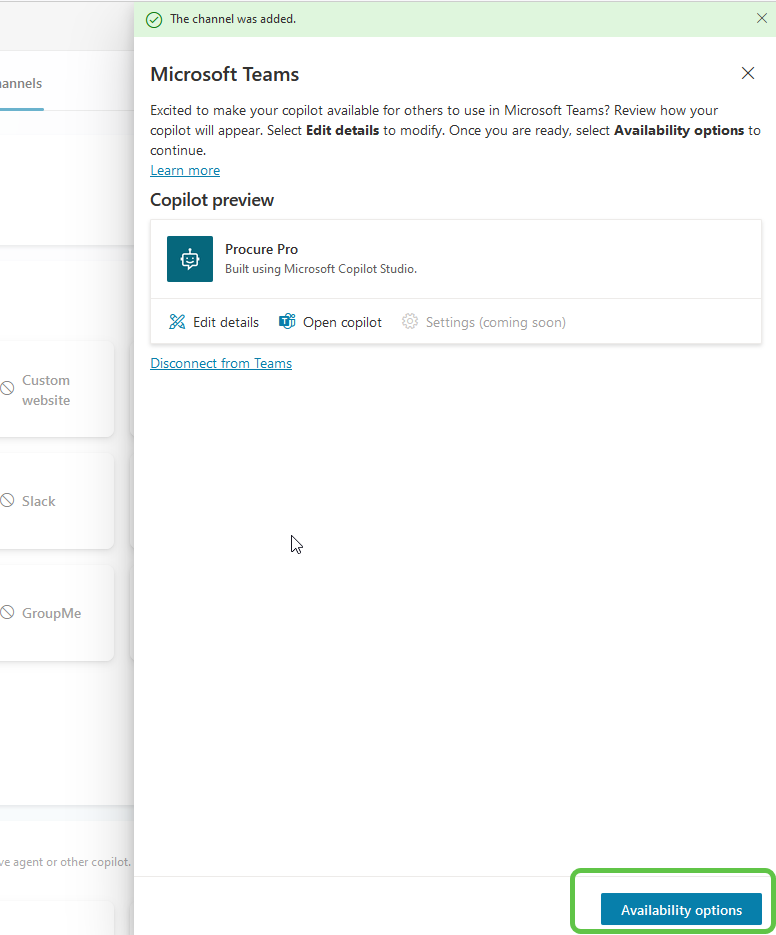The image size is (776, 935).
Task: Click the Open copilot label
Action: pyautogui.click(x=342, y=322)
